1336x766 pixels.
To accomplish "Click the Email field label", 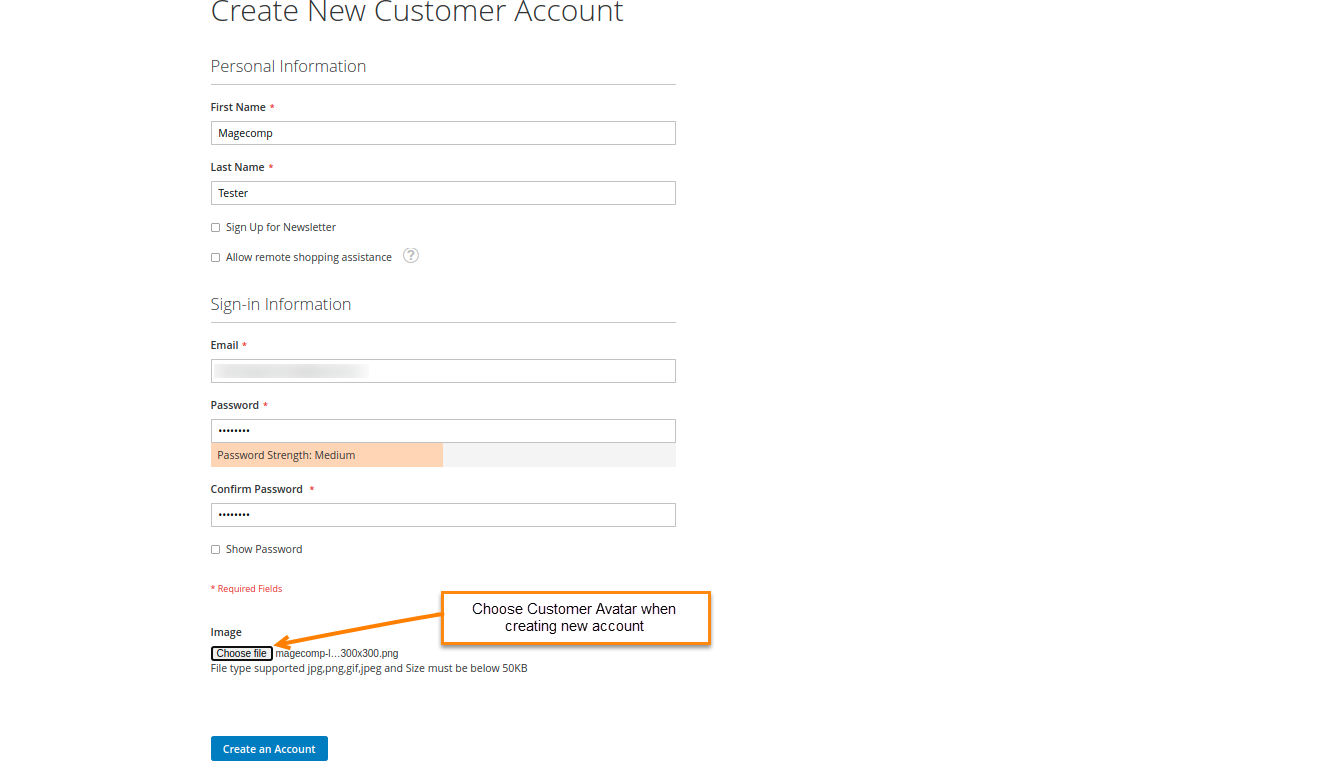I will pos(224,345).
